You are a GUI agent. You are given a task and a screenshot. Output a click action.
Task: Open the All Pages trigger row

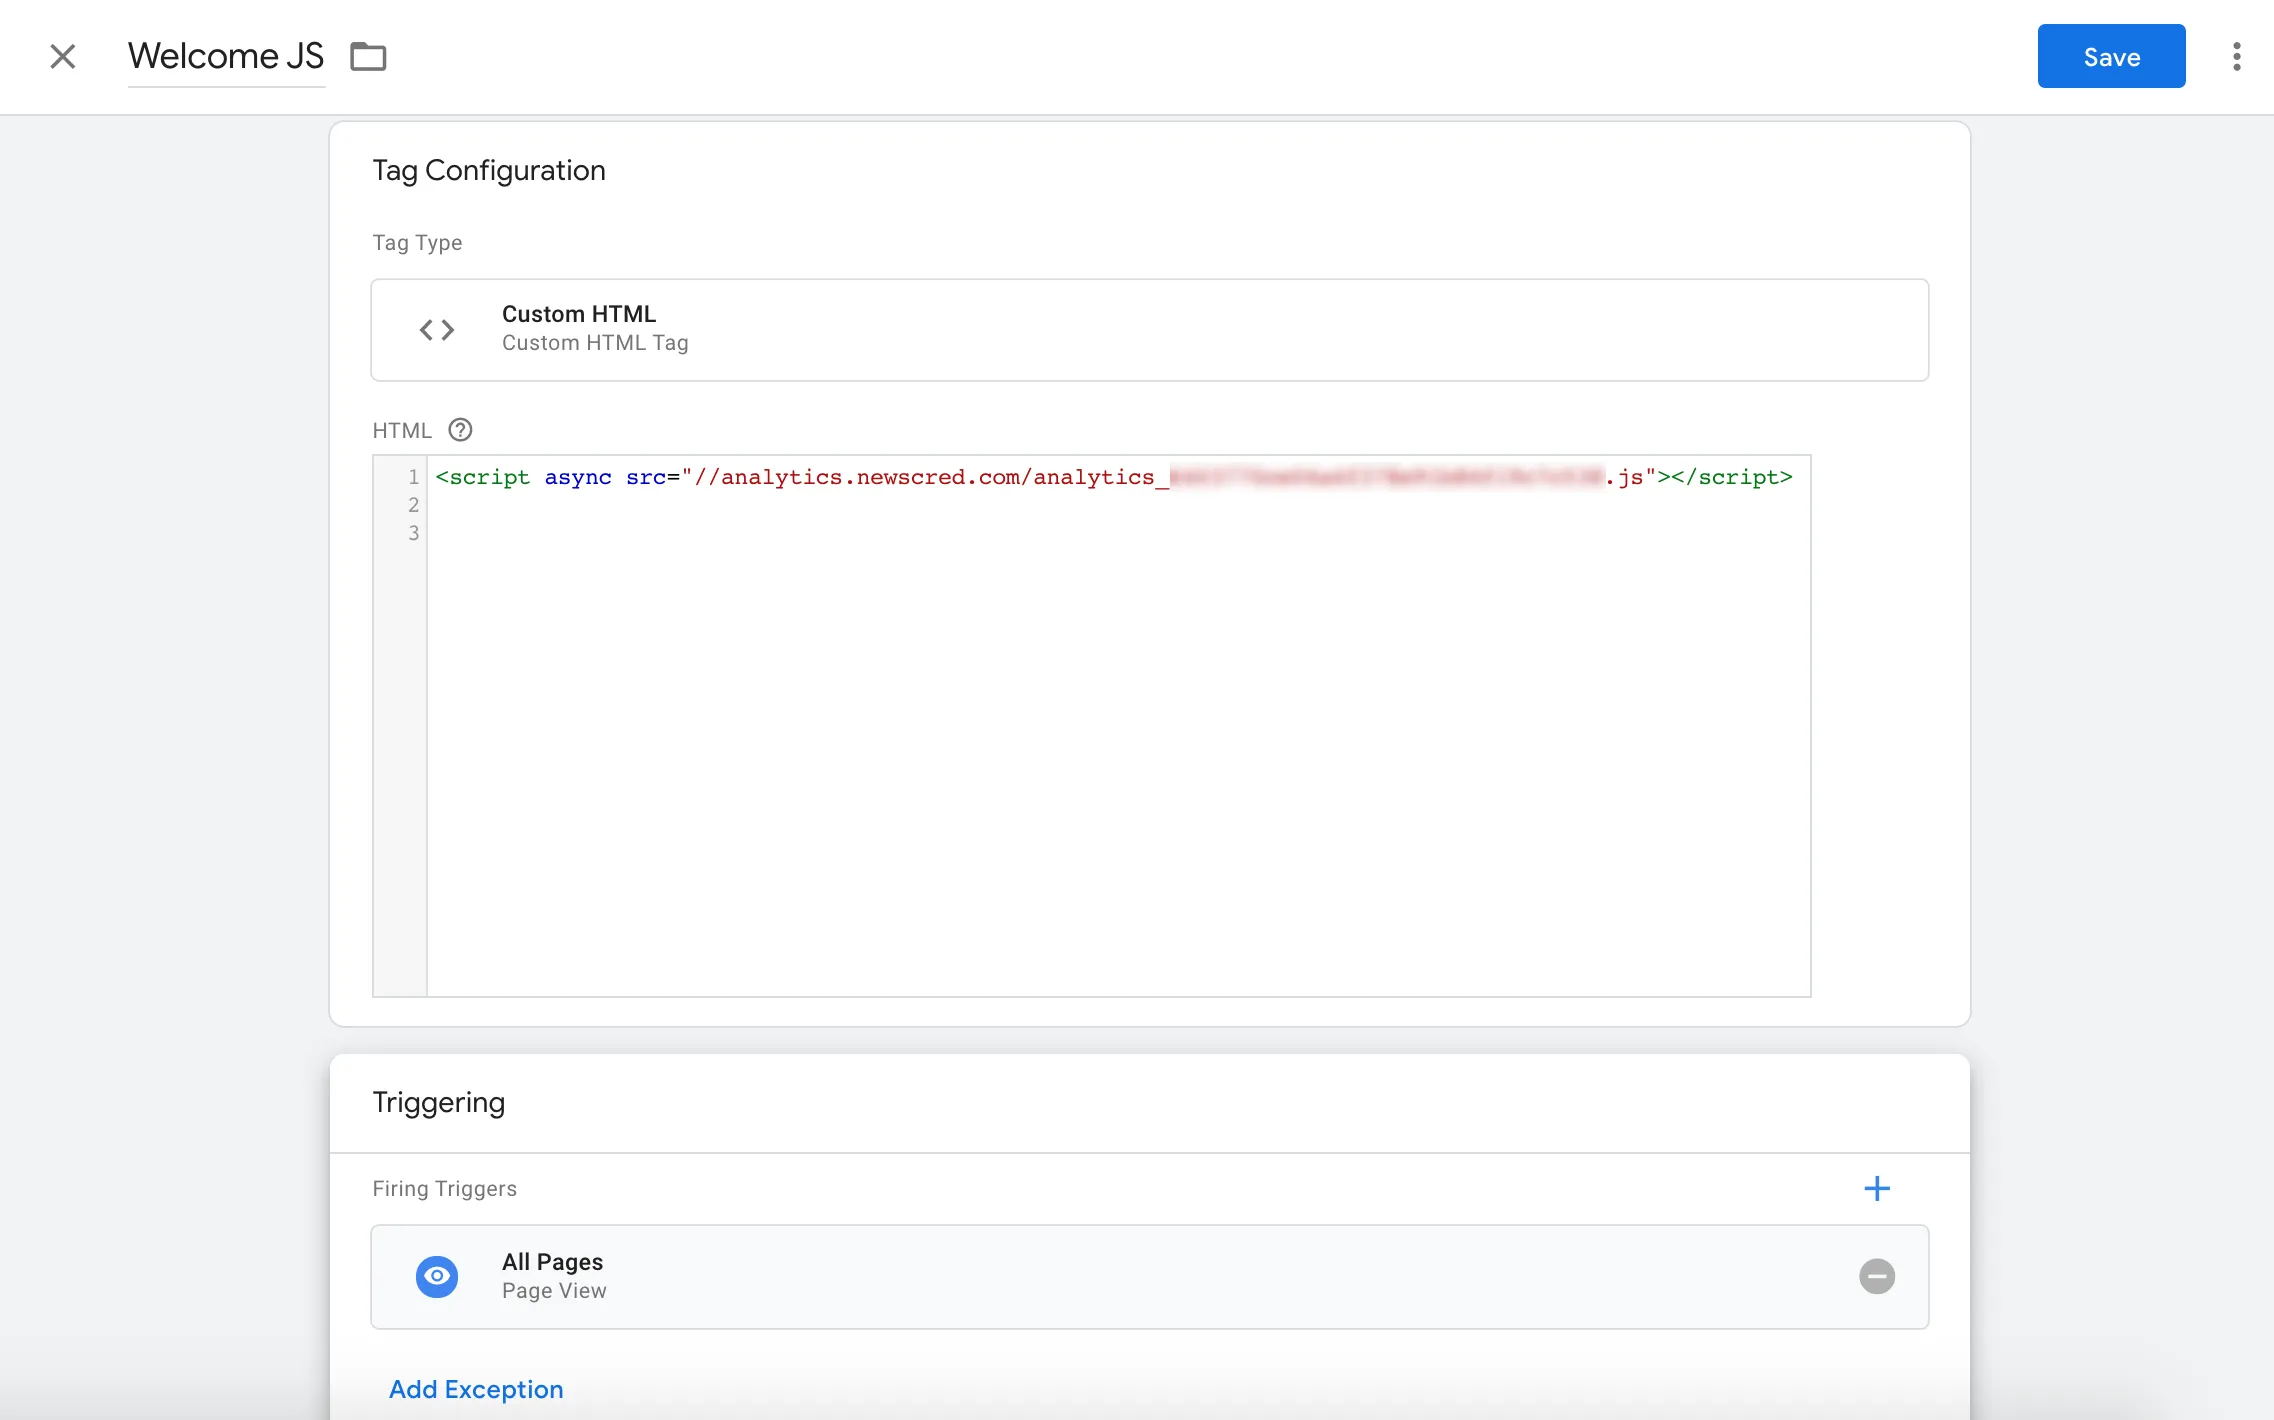[x=1149, y=1277]
